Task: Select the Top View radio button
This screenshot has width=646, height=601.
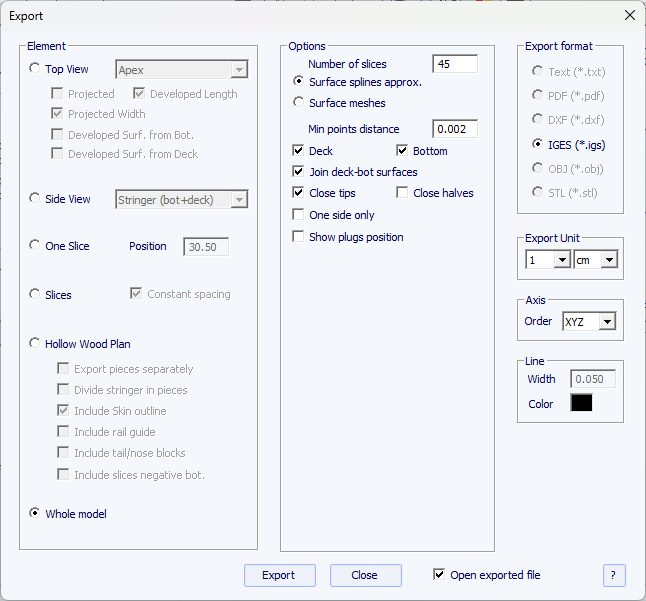Action: click(35, 68)
